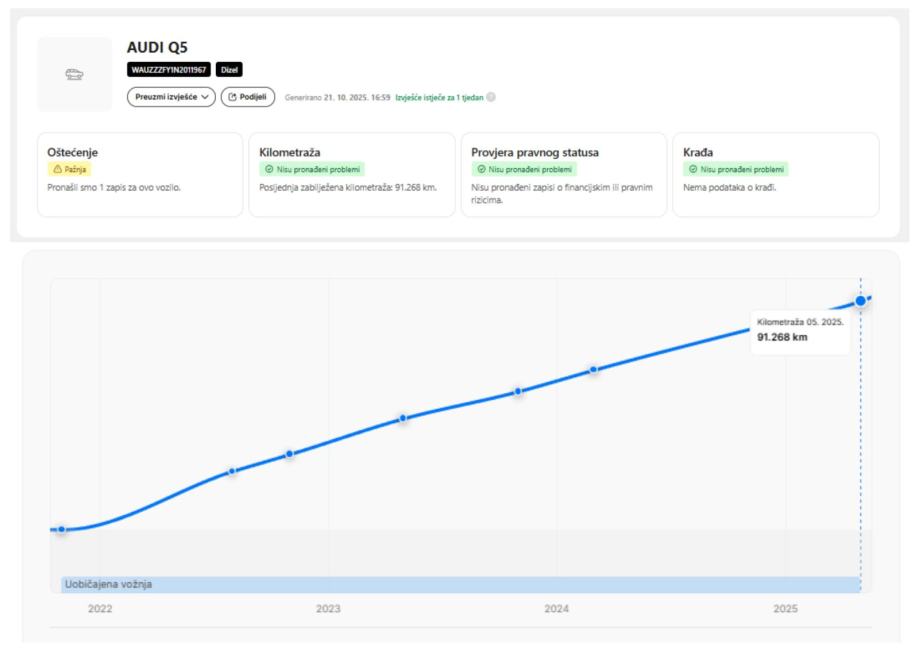Click the VIN badge WAUZZZFY1N2011967

click(169, 70)
